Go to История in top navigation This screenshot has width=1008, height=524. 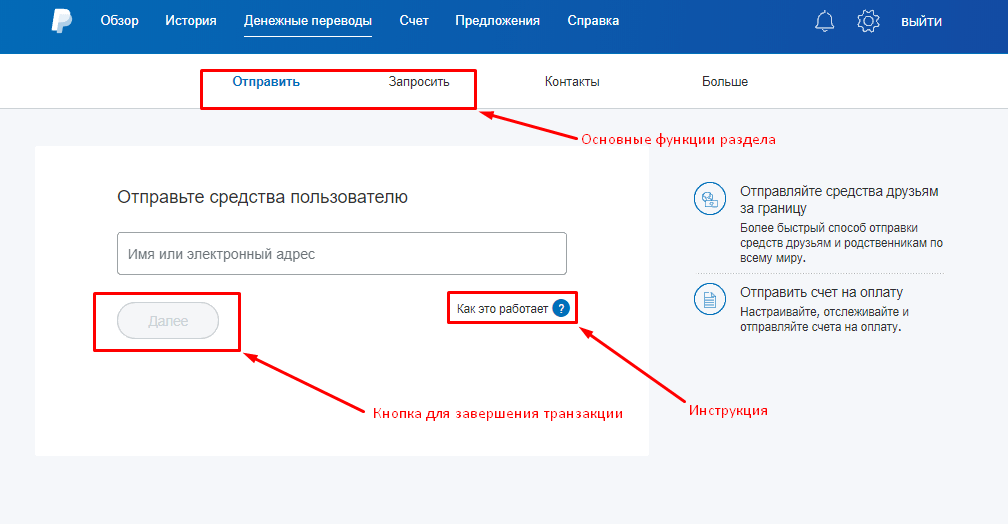[x=191, y=21]
